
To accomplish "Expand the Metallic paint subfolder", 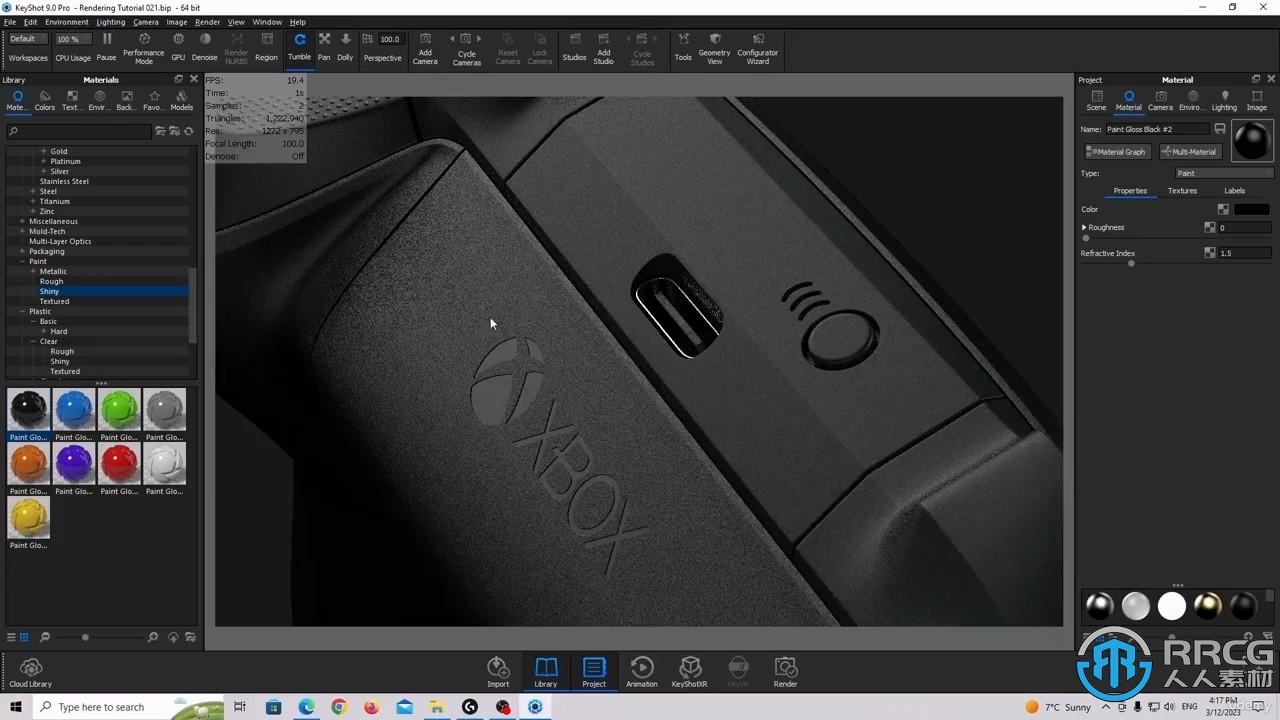I will (x=33, y=271).
